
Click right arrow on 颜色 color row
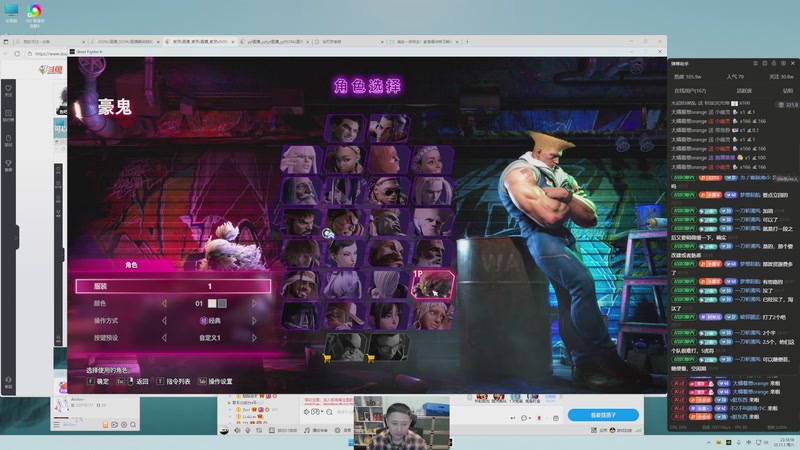(x=254, y=304)
